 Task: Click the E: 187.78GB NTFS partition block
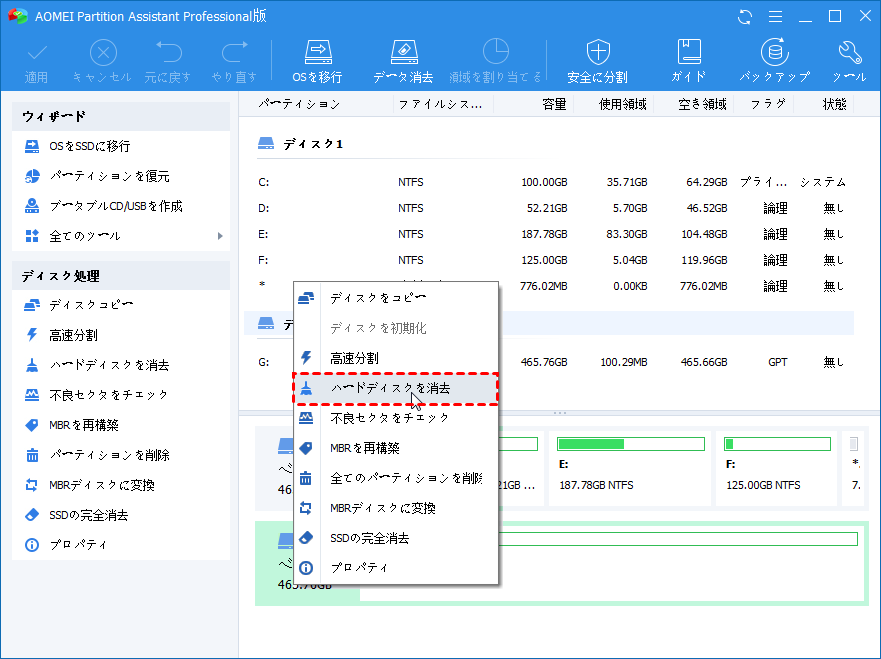(630, 469)
